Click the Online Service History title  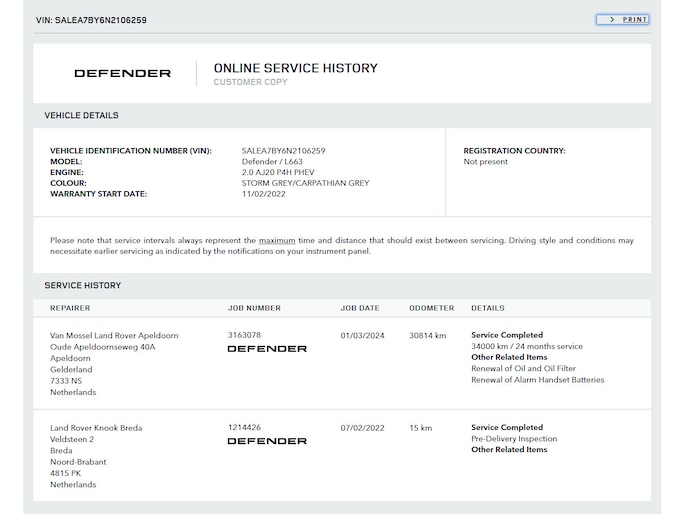295,68
